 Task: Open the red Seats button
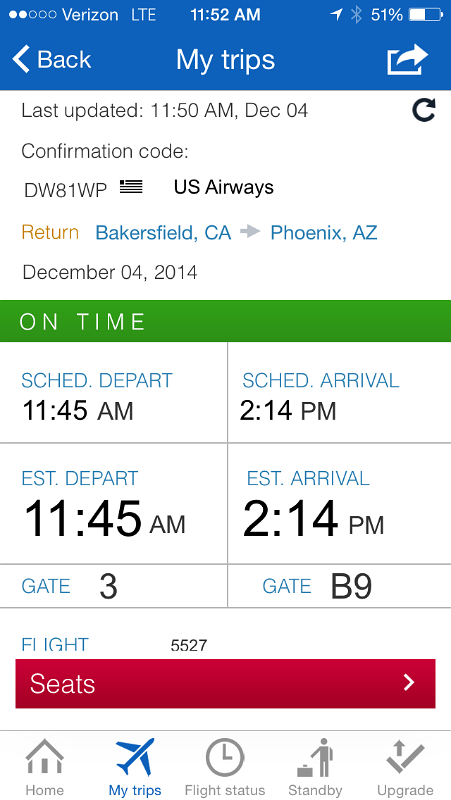pos(226,684)
